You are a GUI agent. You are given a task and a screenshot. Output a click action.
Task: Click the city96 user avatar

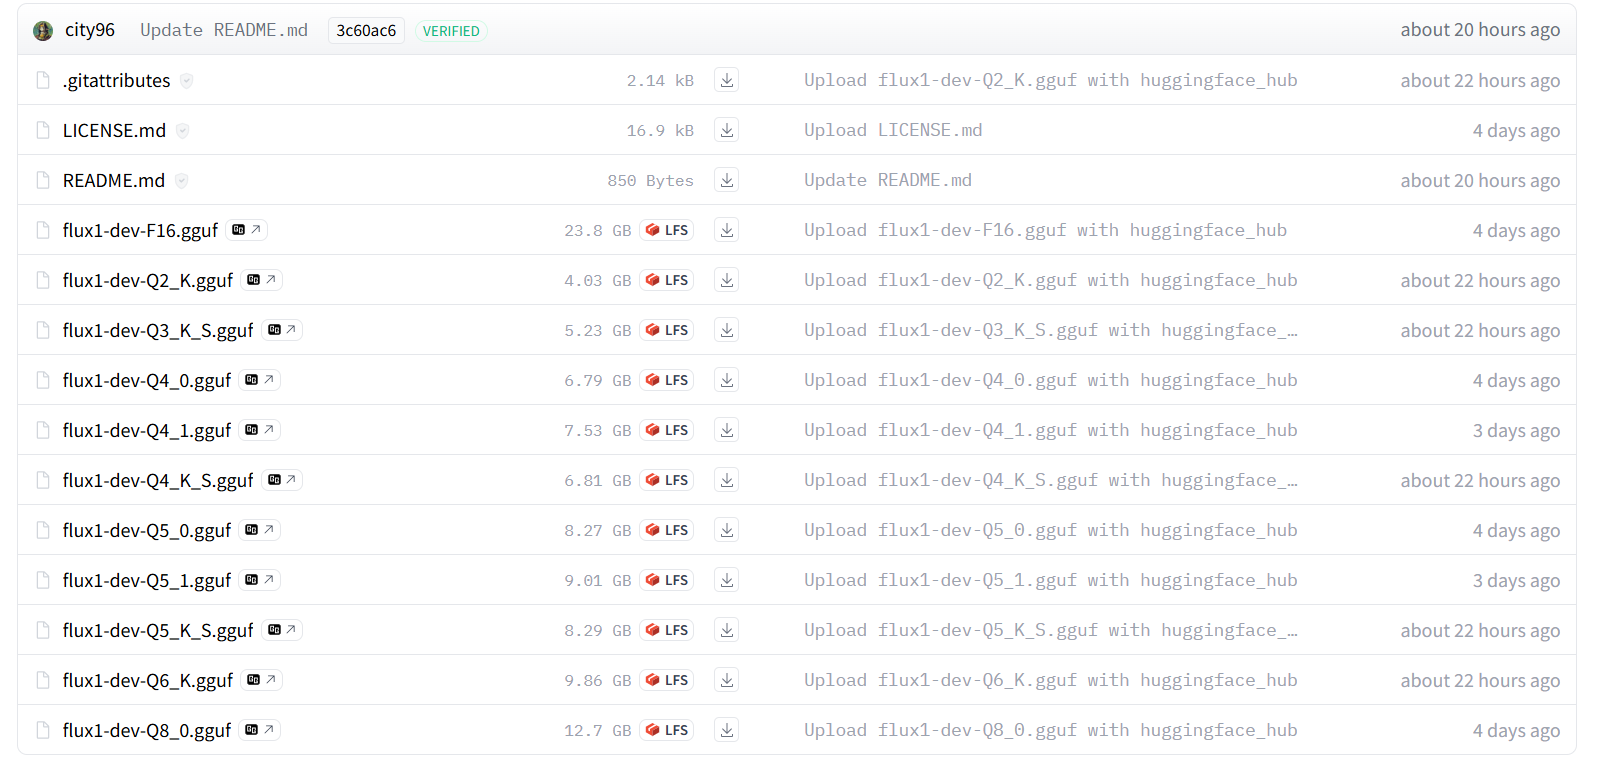tap(43, 31)
